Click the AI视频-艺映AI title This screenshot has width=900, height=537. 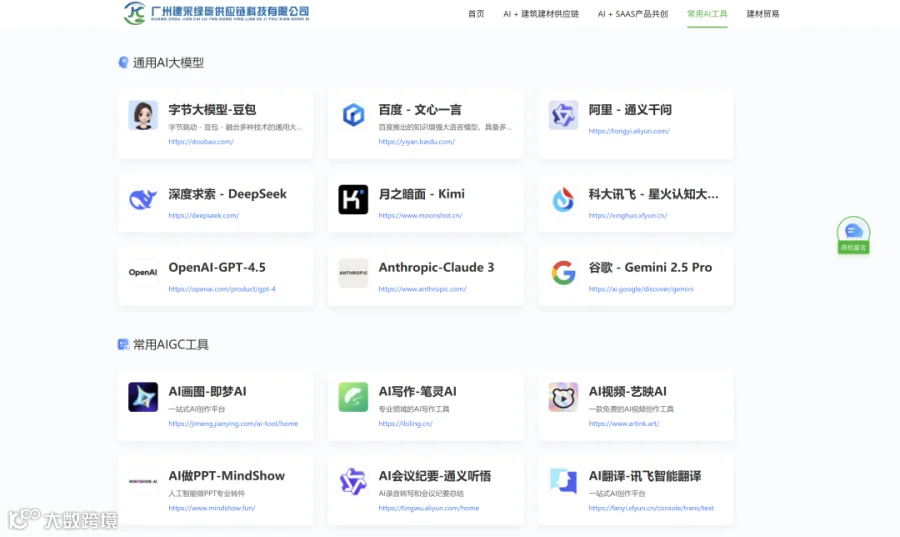pyautogui.click(x=627, y=391)
